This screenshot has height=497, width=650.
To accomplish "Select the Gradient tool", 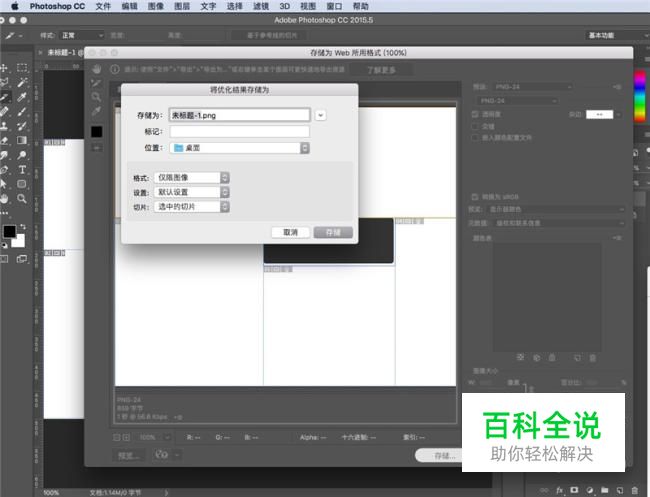I will click(x=22, y=141).
